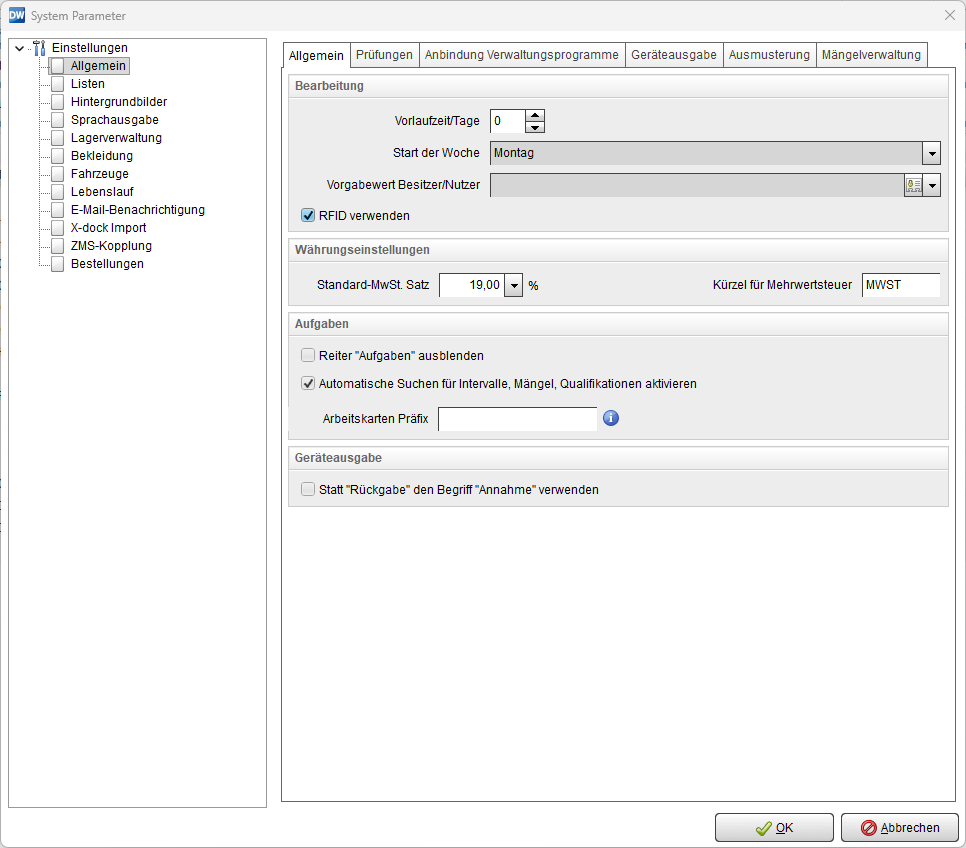Open the Mängelverwaltung tab
Screen dimensions: 966x848
coord(870,55)
